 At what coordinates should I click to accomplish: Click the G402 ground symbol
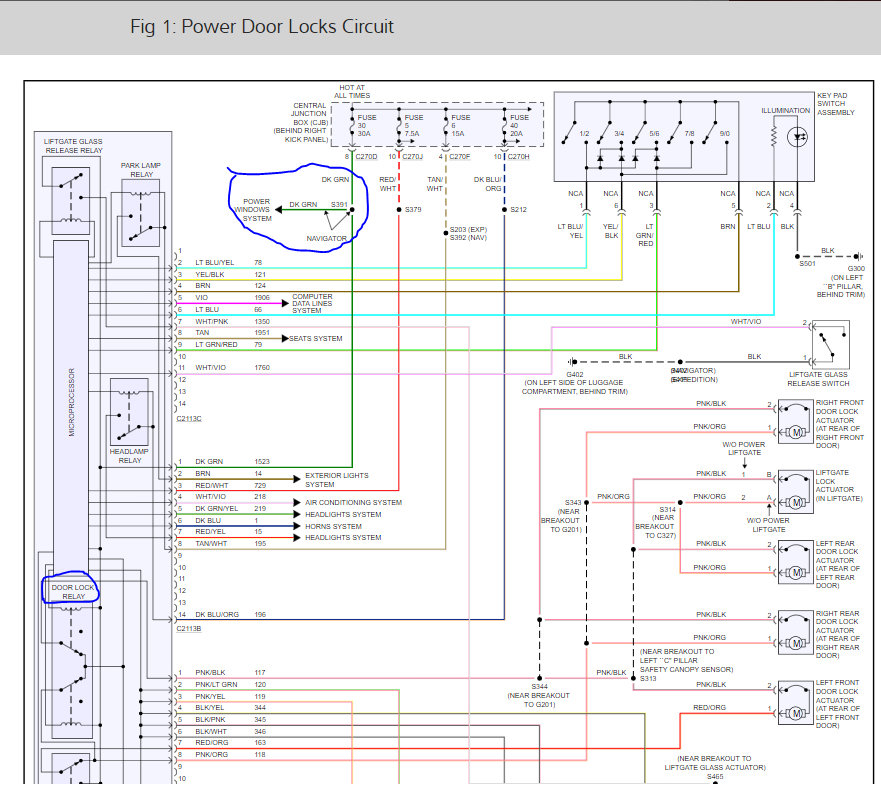(572, 362)
